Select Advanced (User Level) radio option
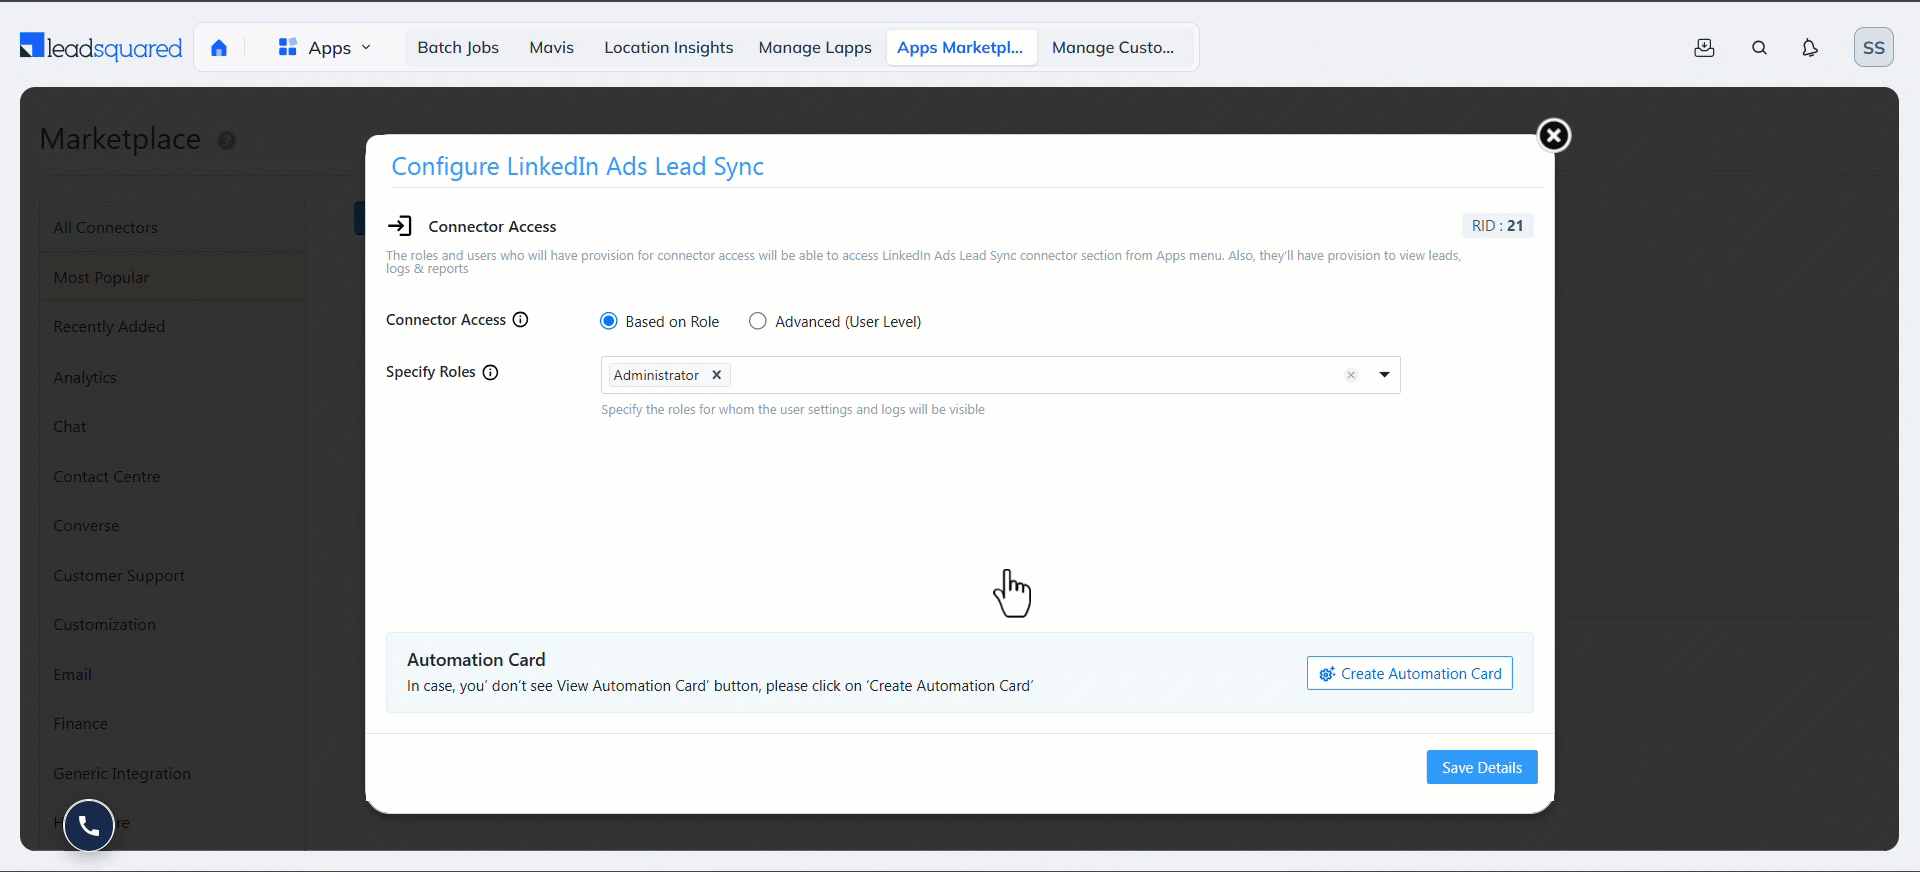Viewport: 1920px width, 872px height. [x=758, y=321]
